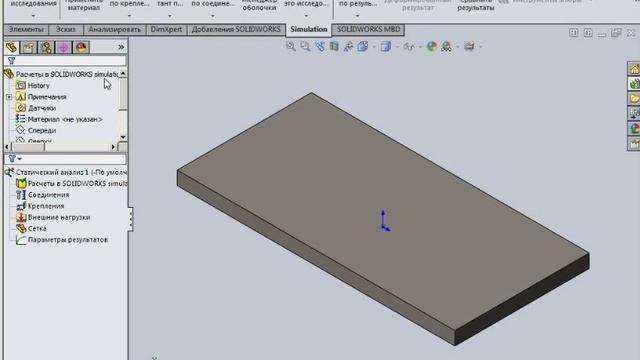Screen dimensions: 640x360
Task: Open Apply Scene dropdown arrow
Action: click(458, 47)
